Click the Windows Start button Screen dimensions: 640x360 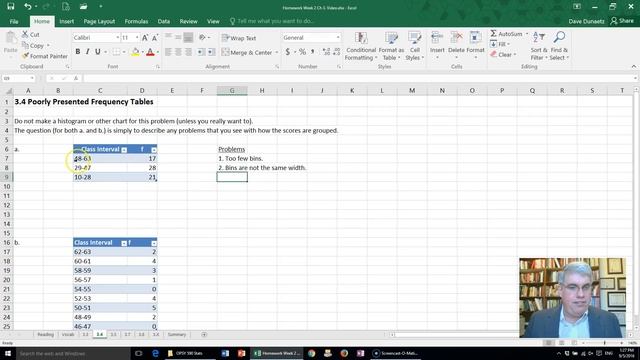[7, 353]
